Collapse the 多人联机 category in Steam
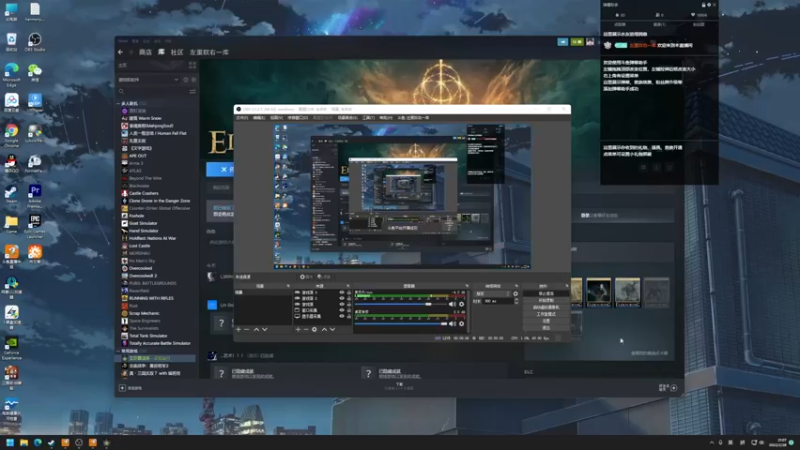The image size is (800, 450). tap(119, 104)
